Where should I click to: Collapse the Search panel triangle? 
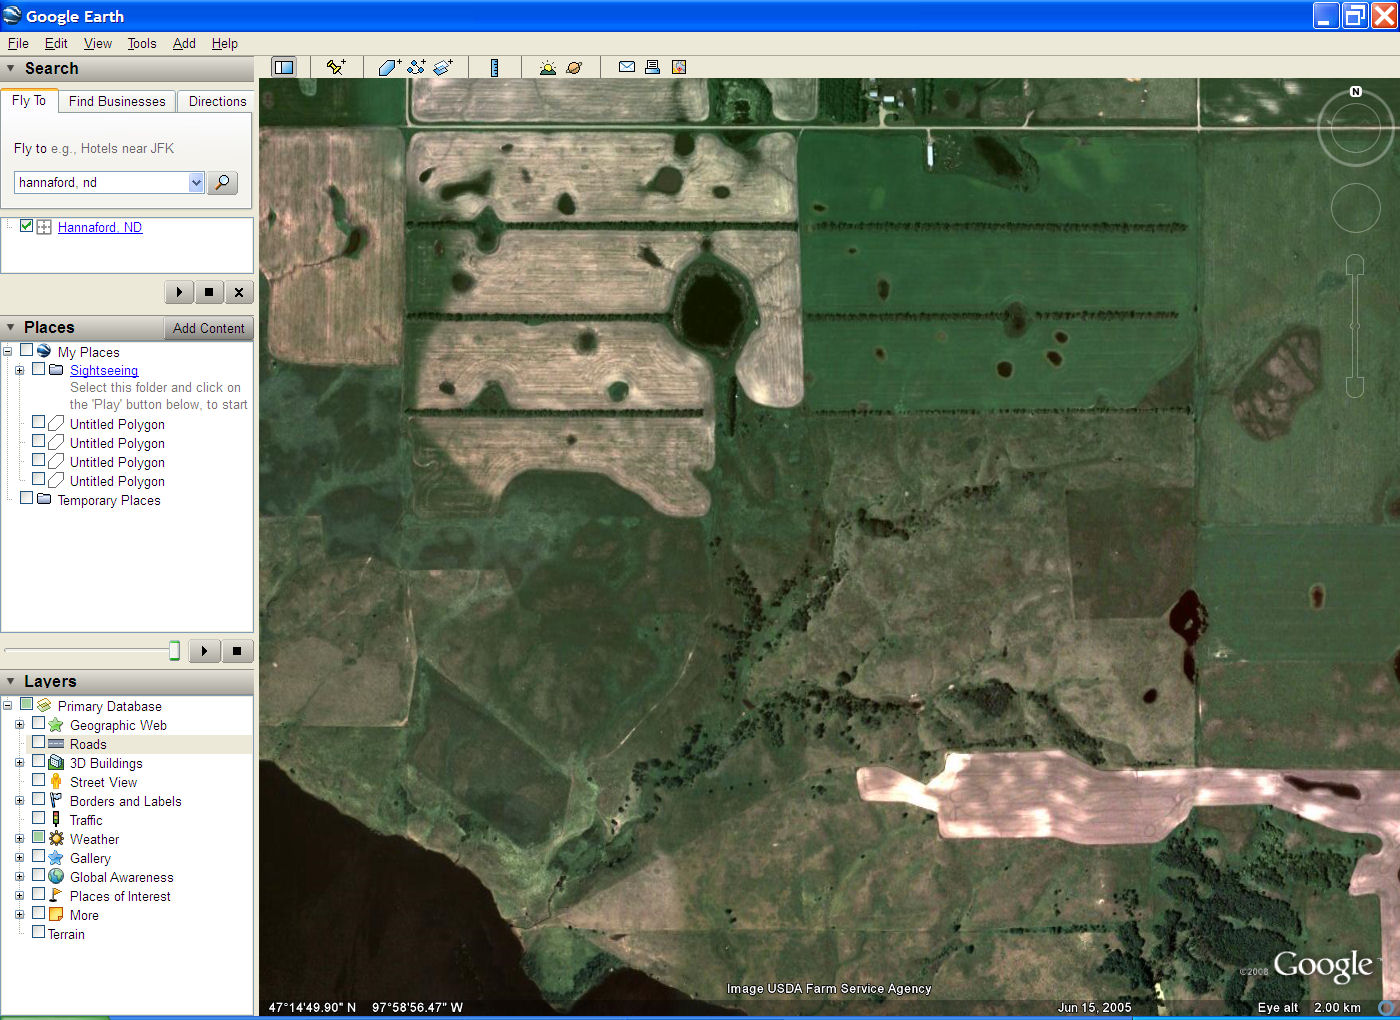click(11, 68)
